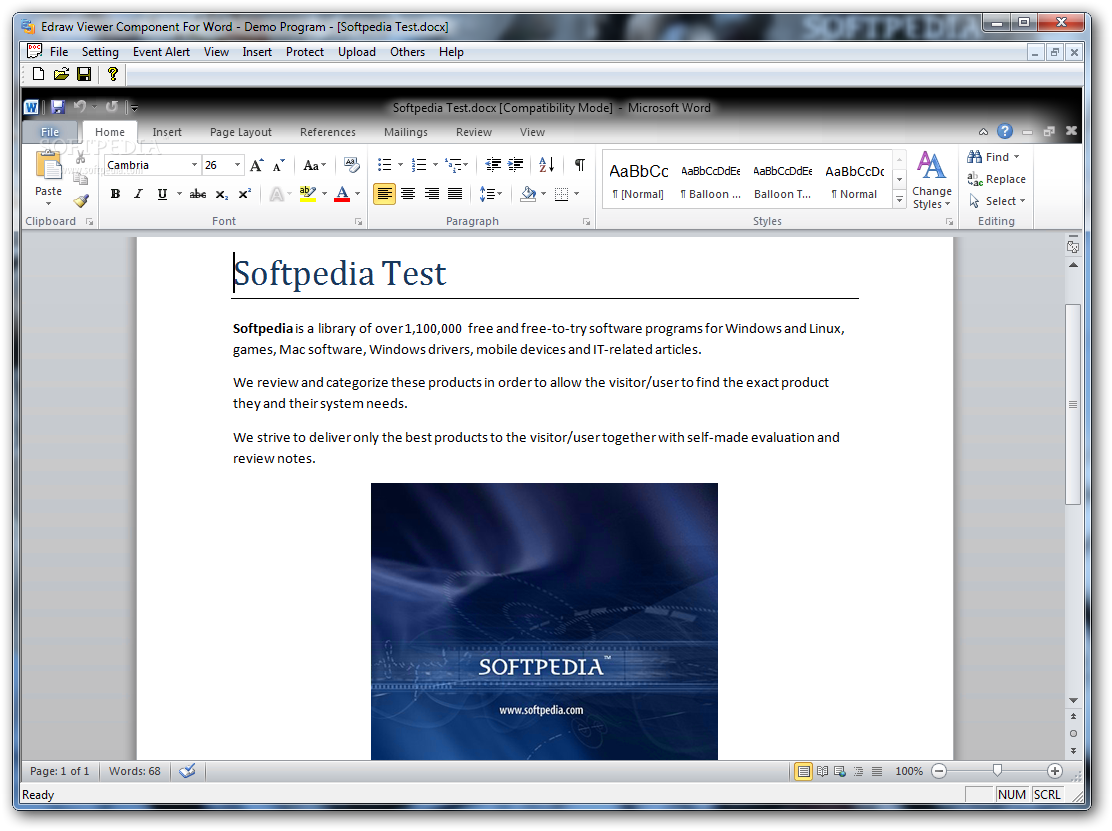Open the Event Alert menu
This screenshot has width=1112, height=831.
[x=161, y=52]
